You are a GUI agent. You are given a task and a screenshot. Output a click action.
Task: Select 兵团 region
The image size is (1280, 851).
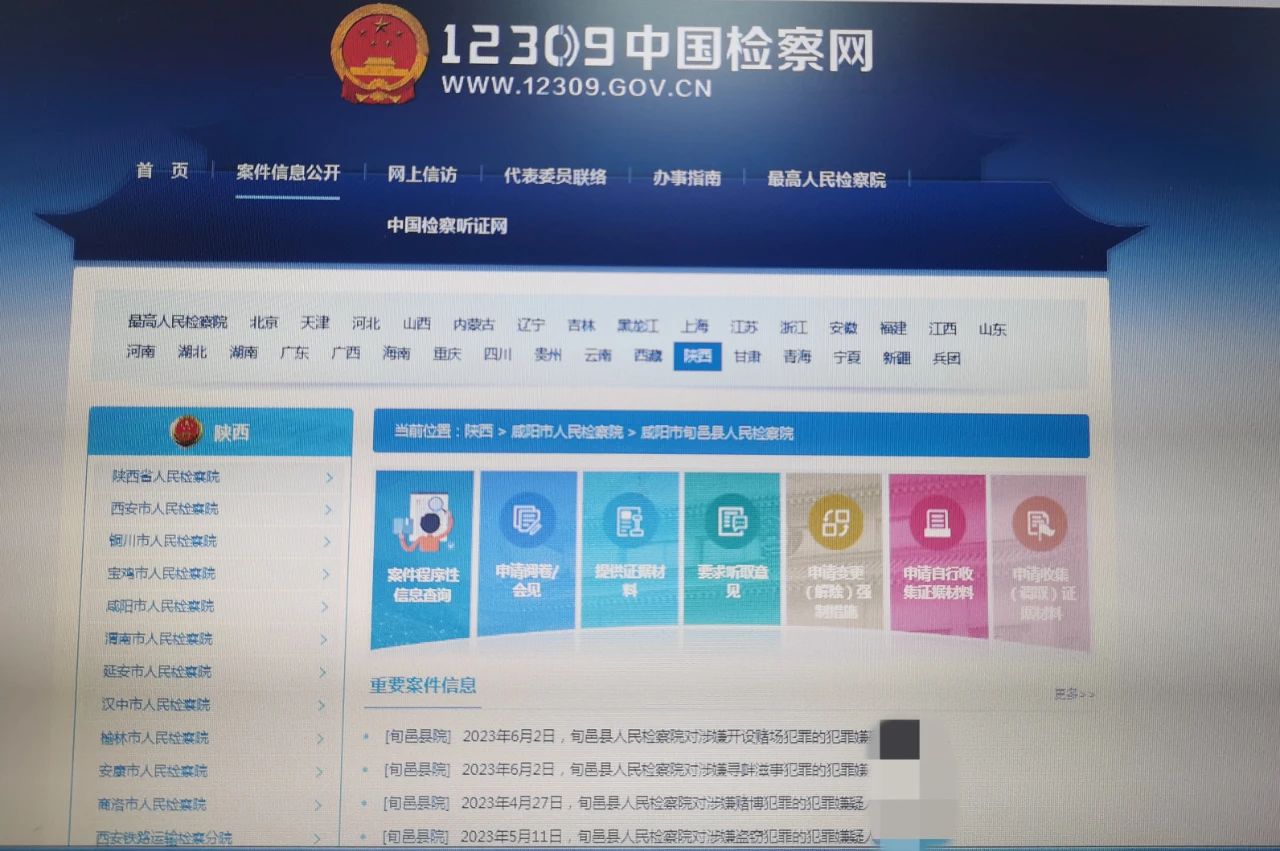point(947,357)
